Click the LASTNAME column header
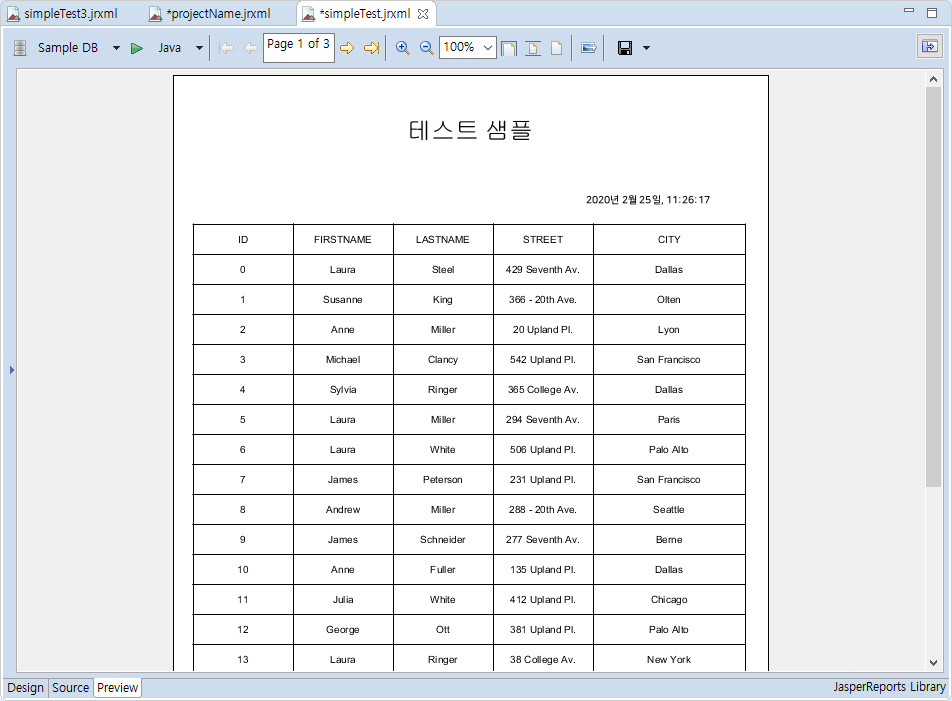952x701 pixels. pos(443,240)
